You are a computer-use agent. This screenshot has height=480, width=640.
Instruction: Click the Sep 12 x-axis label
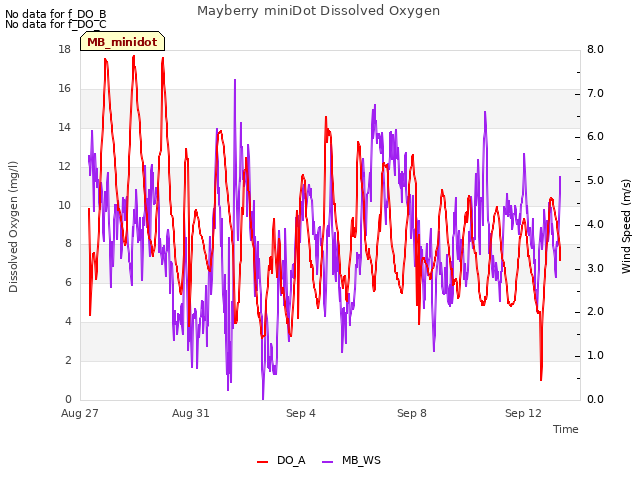point(523,413)
